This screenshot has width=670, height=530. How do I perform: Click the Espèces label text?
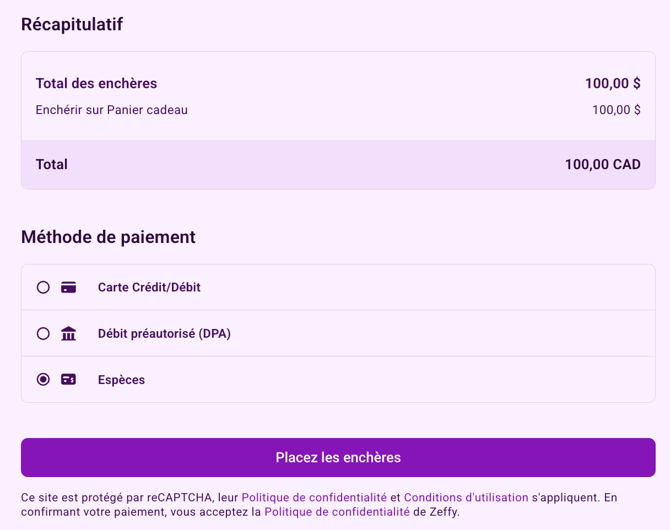click(121, 380)
